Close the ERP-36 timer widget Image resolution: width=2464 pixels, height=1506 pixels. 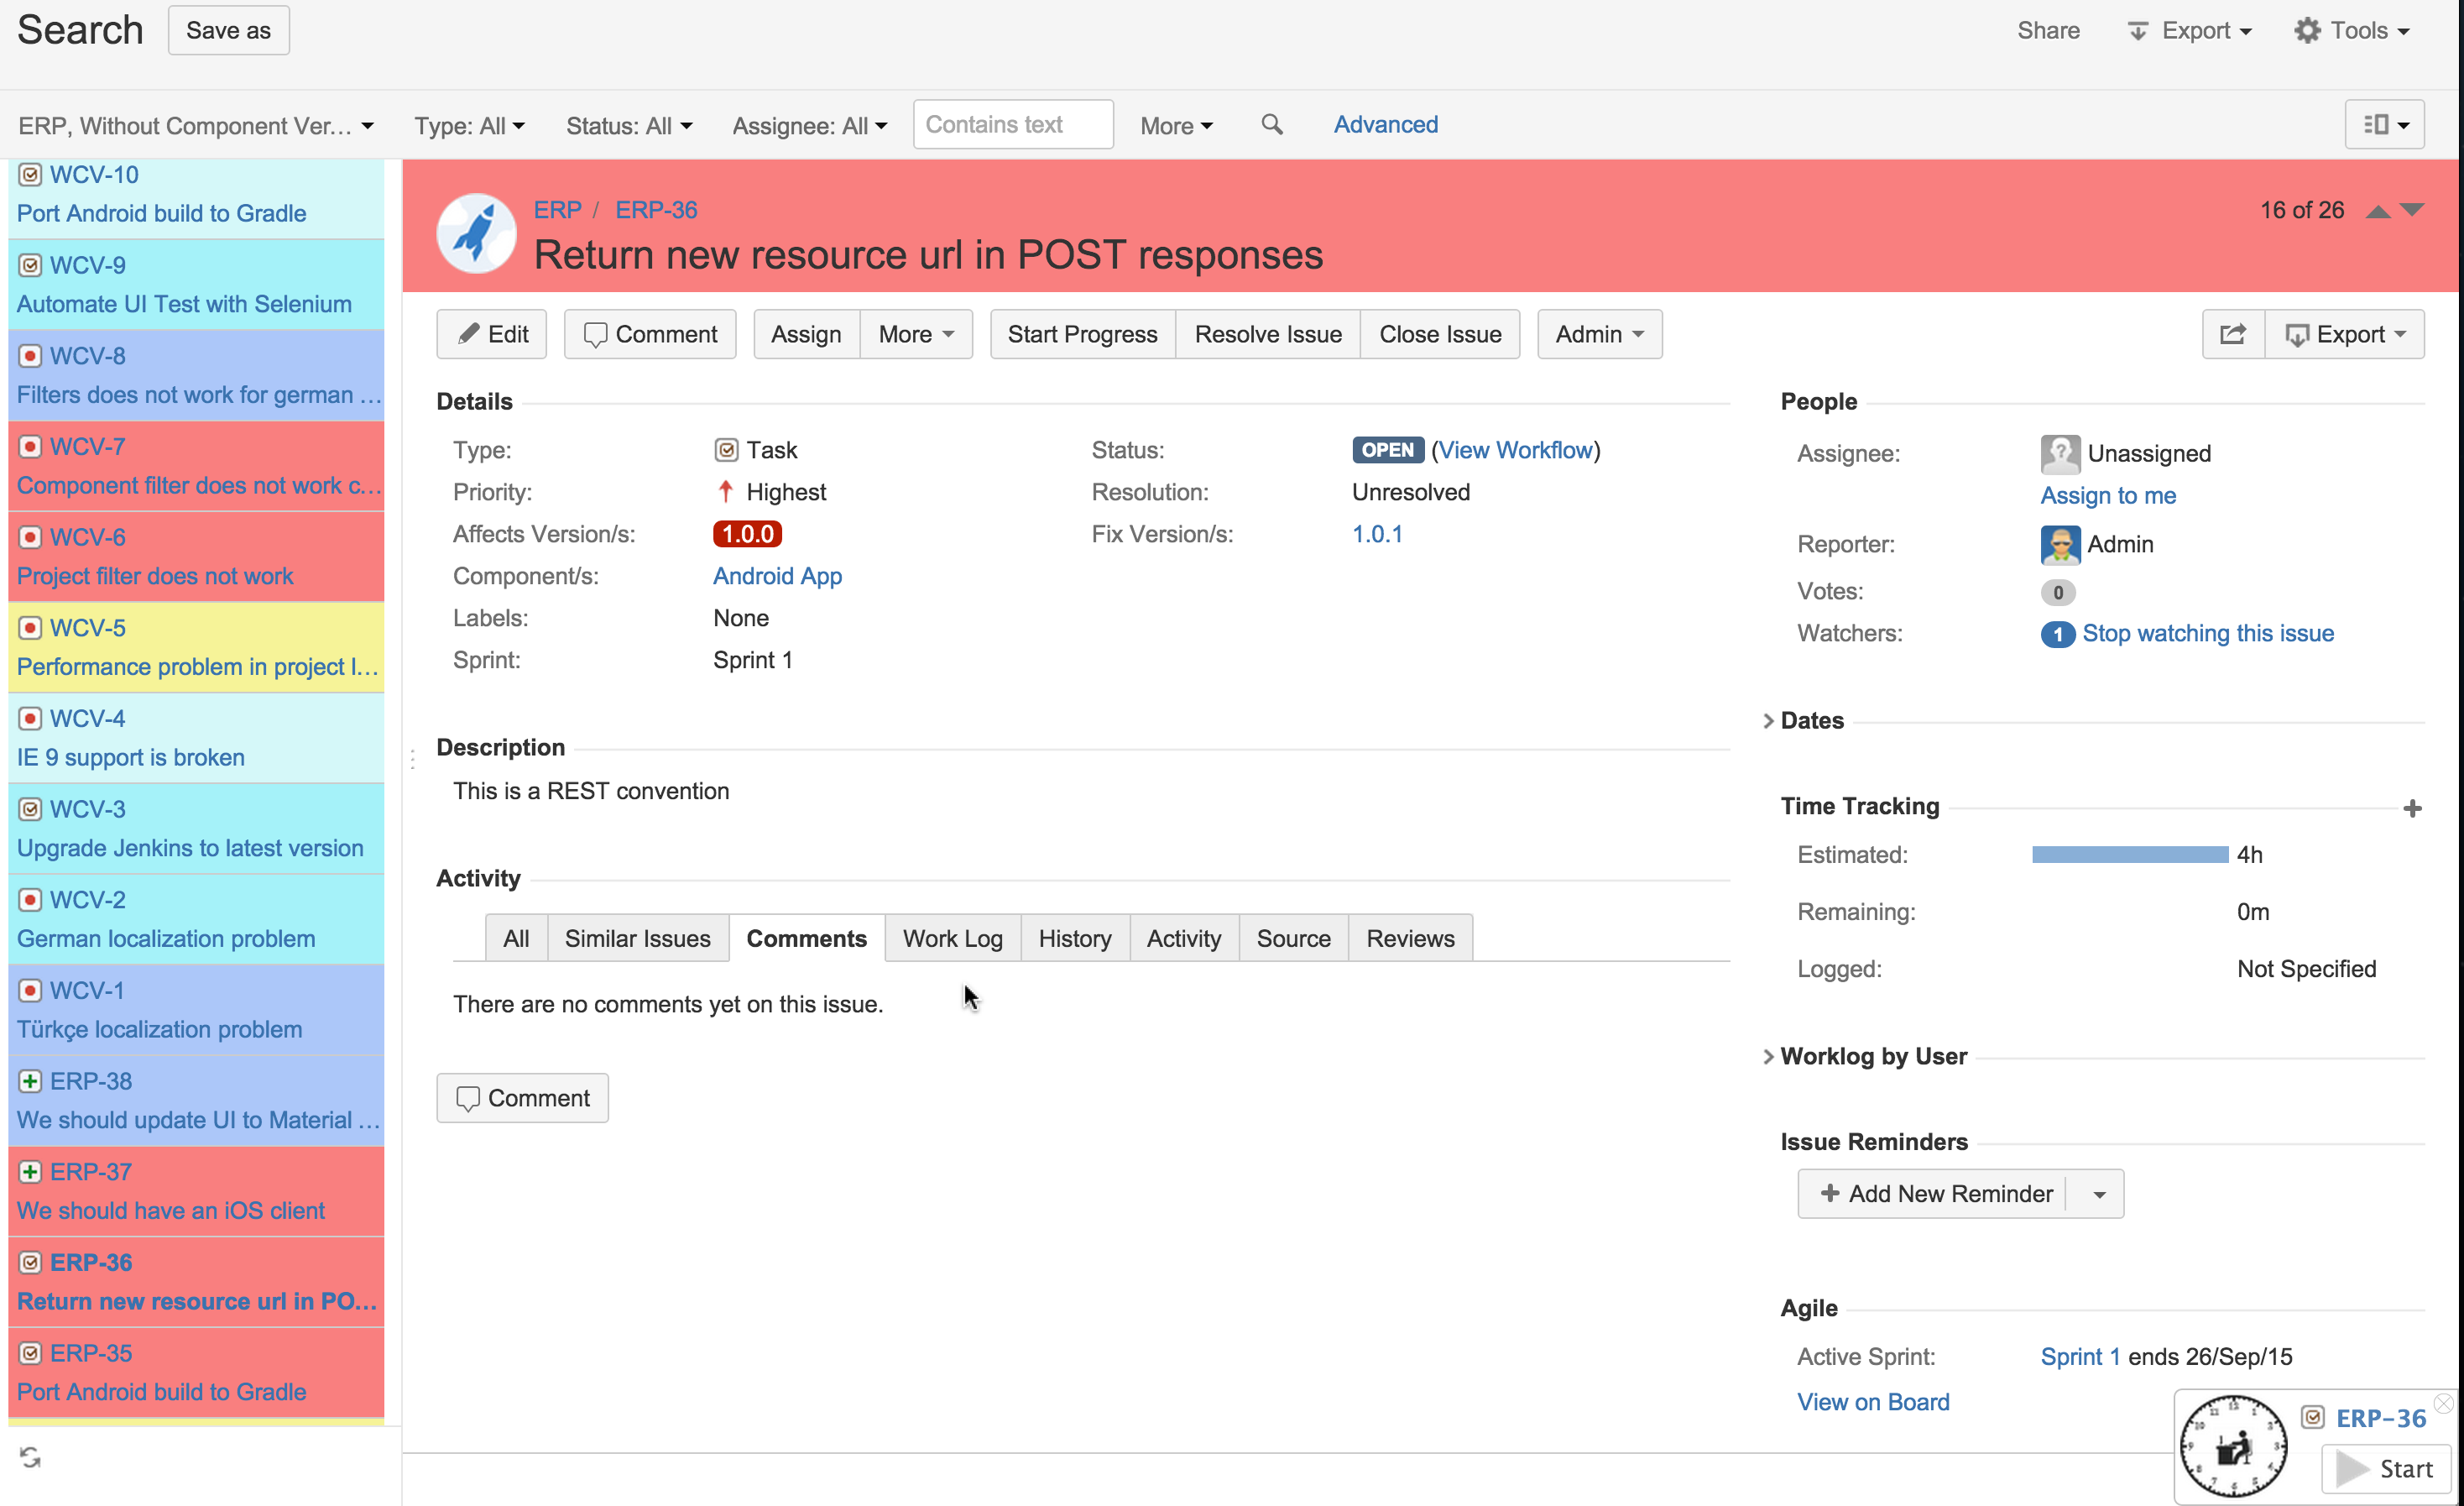pyautogui.click(x=2443, y=1403)
